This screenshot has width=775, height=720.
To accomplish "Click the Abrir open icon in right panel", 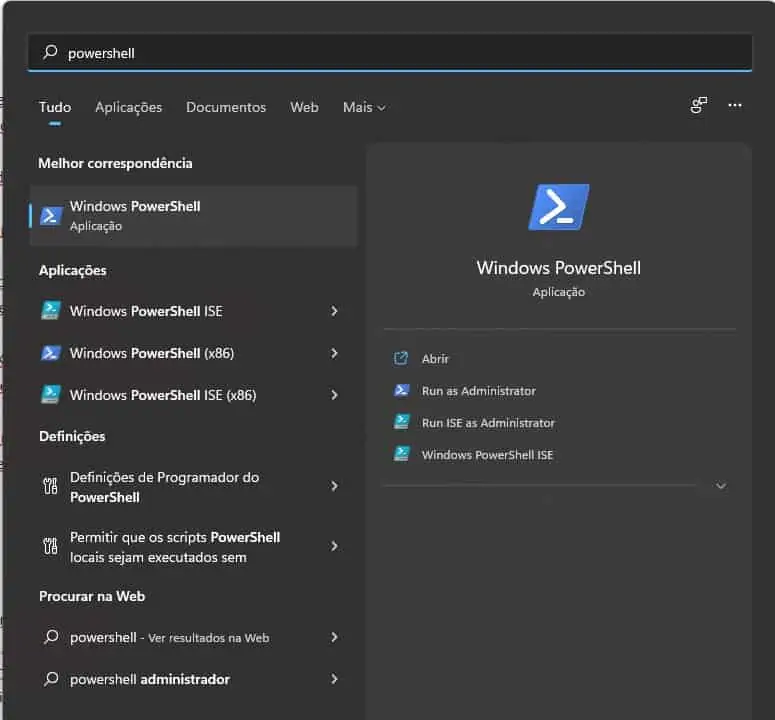I will pos(402,359).
